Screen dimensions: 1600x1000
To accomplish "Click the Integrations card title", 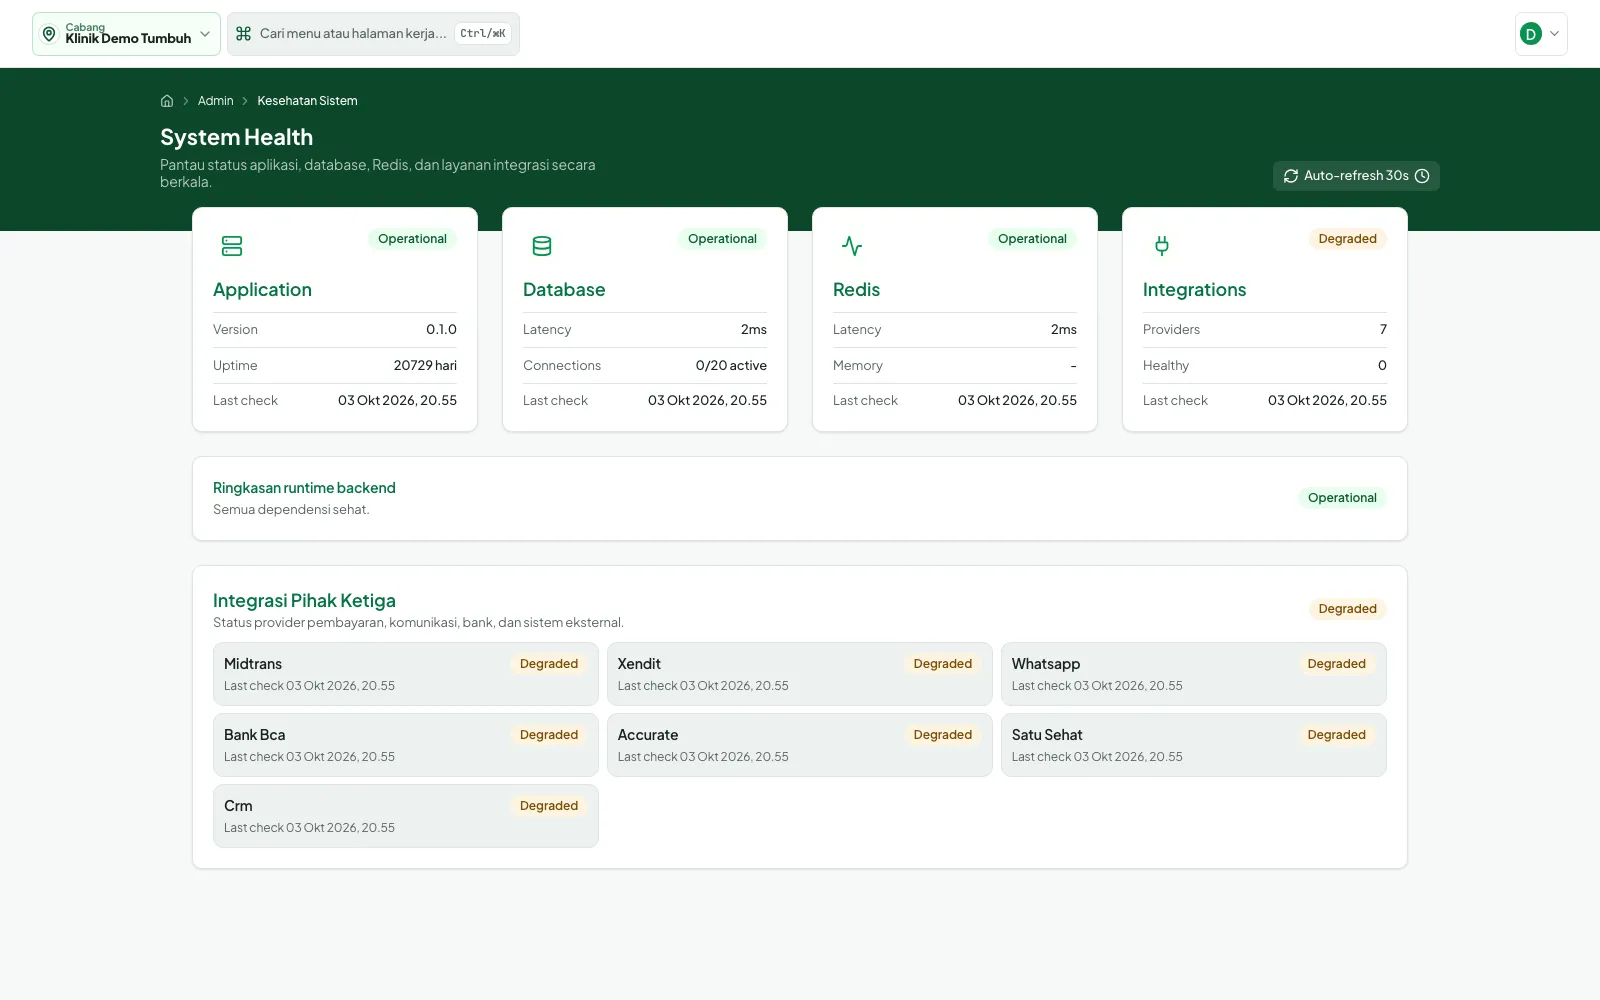I will tap(1194, 290).
